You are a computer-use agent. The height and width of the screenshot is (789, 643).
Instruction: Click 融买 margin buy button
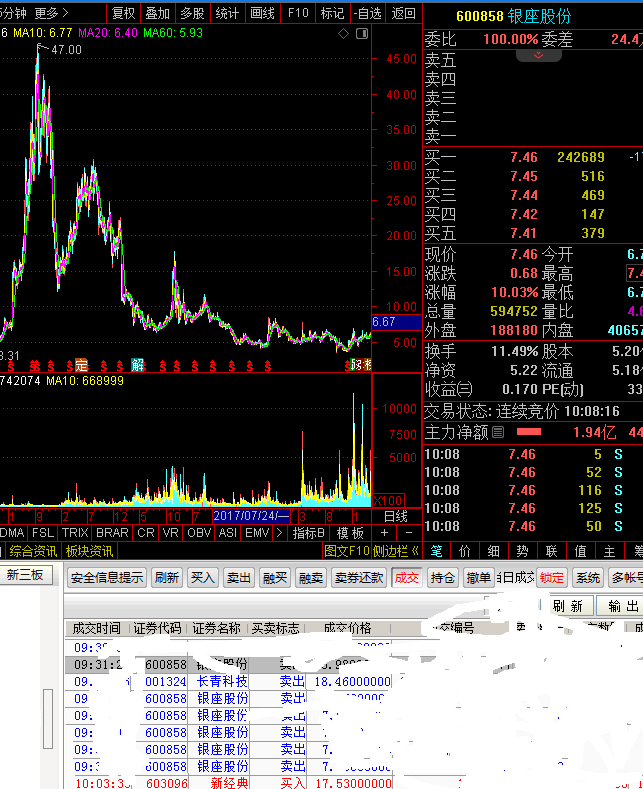click(x=275, y=578)
